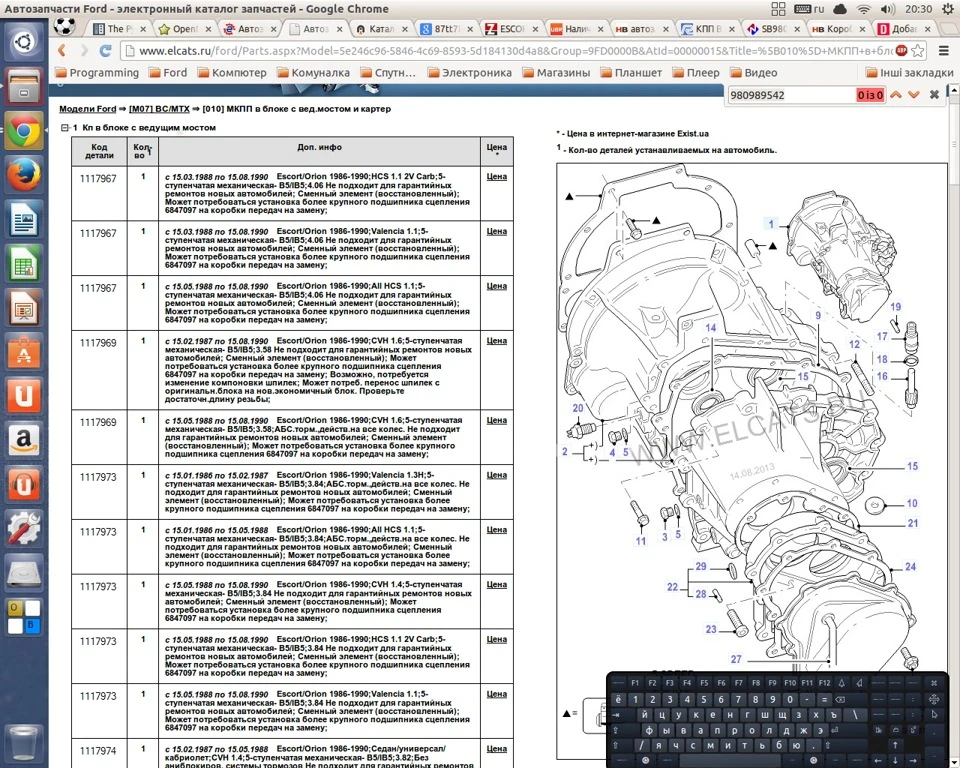Click part number 1 on the diagram
The image size is (960, 768).
pos(771,224)
